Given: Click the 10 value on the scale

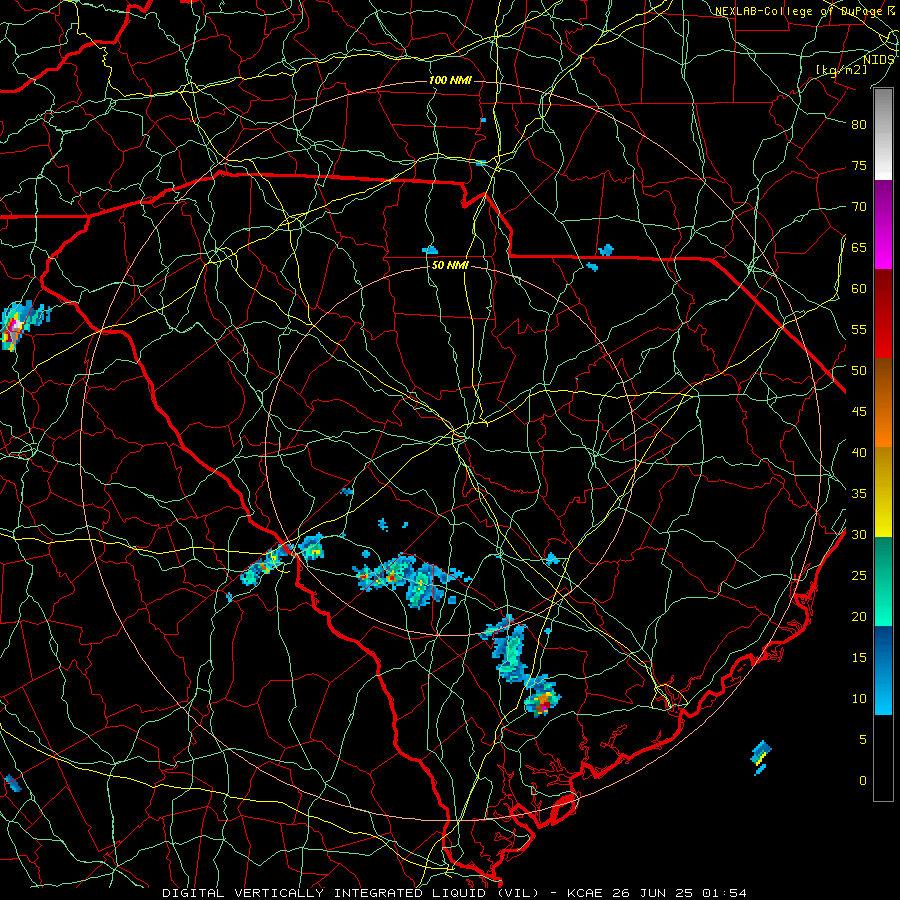Looking at the screenshot, I should click(x=859, y=699).
